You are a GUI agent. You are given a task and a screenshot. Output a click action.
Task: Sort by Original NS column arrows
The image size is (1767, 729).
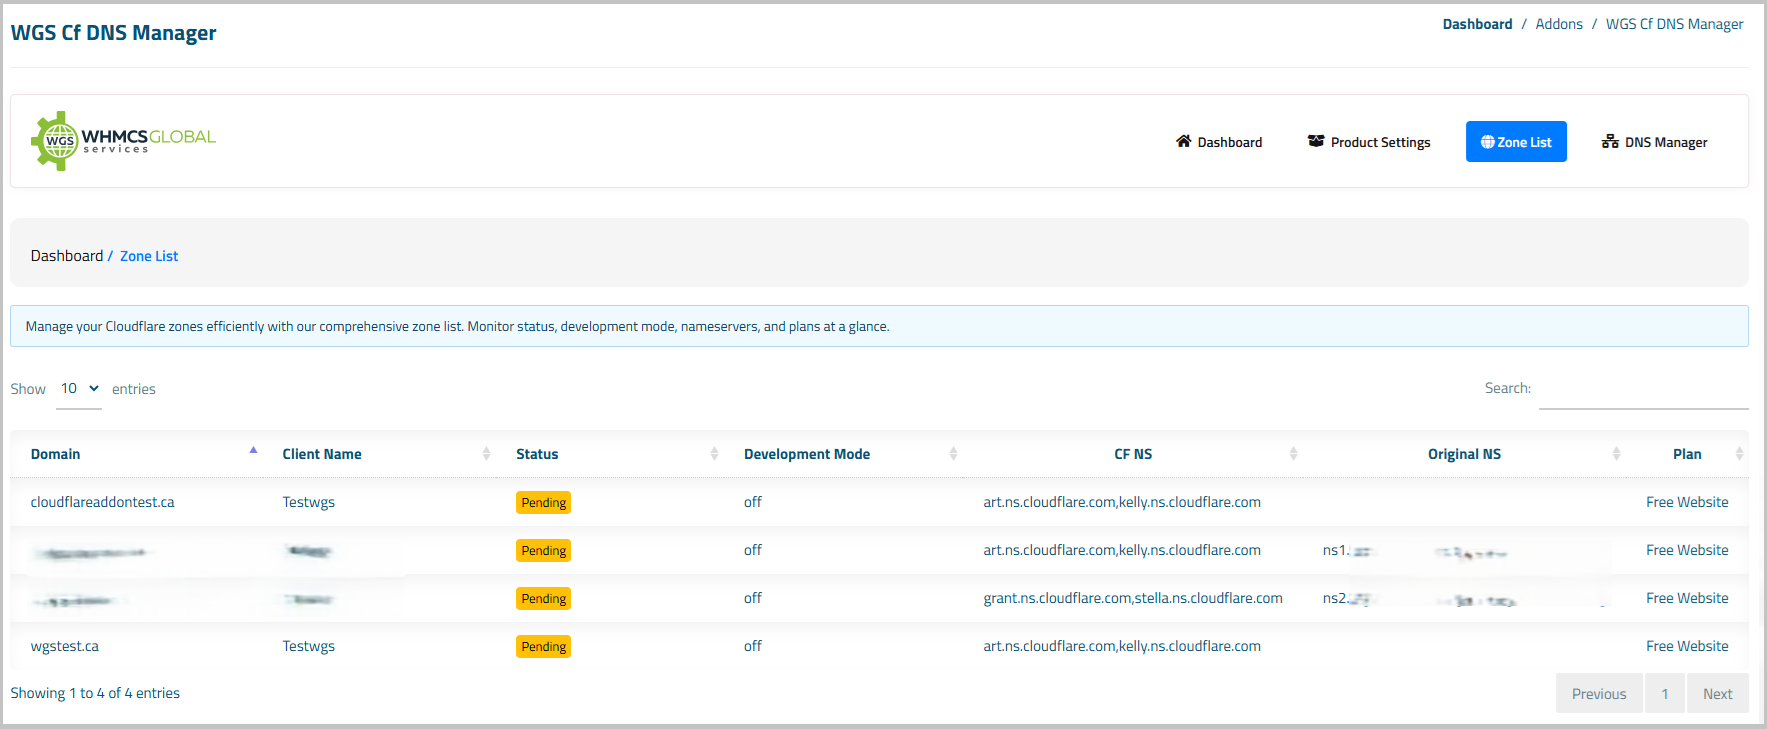click(1616, 454)
